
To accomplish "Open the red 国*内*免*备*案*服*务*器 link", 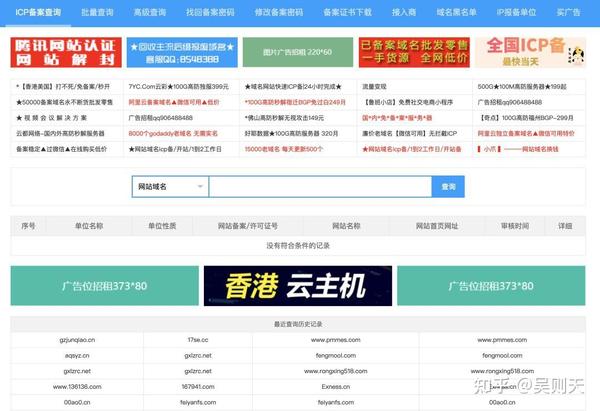I will pyautogui.click(x=397, y=118).
